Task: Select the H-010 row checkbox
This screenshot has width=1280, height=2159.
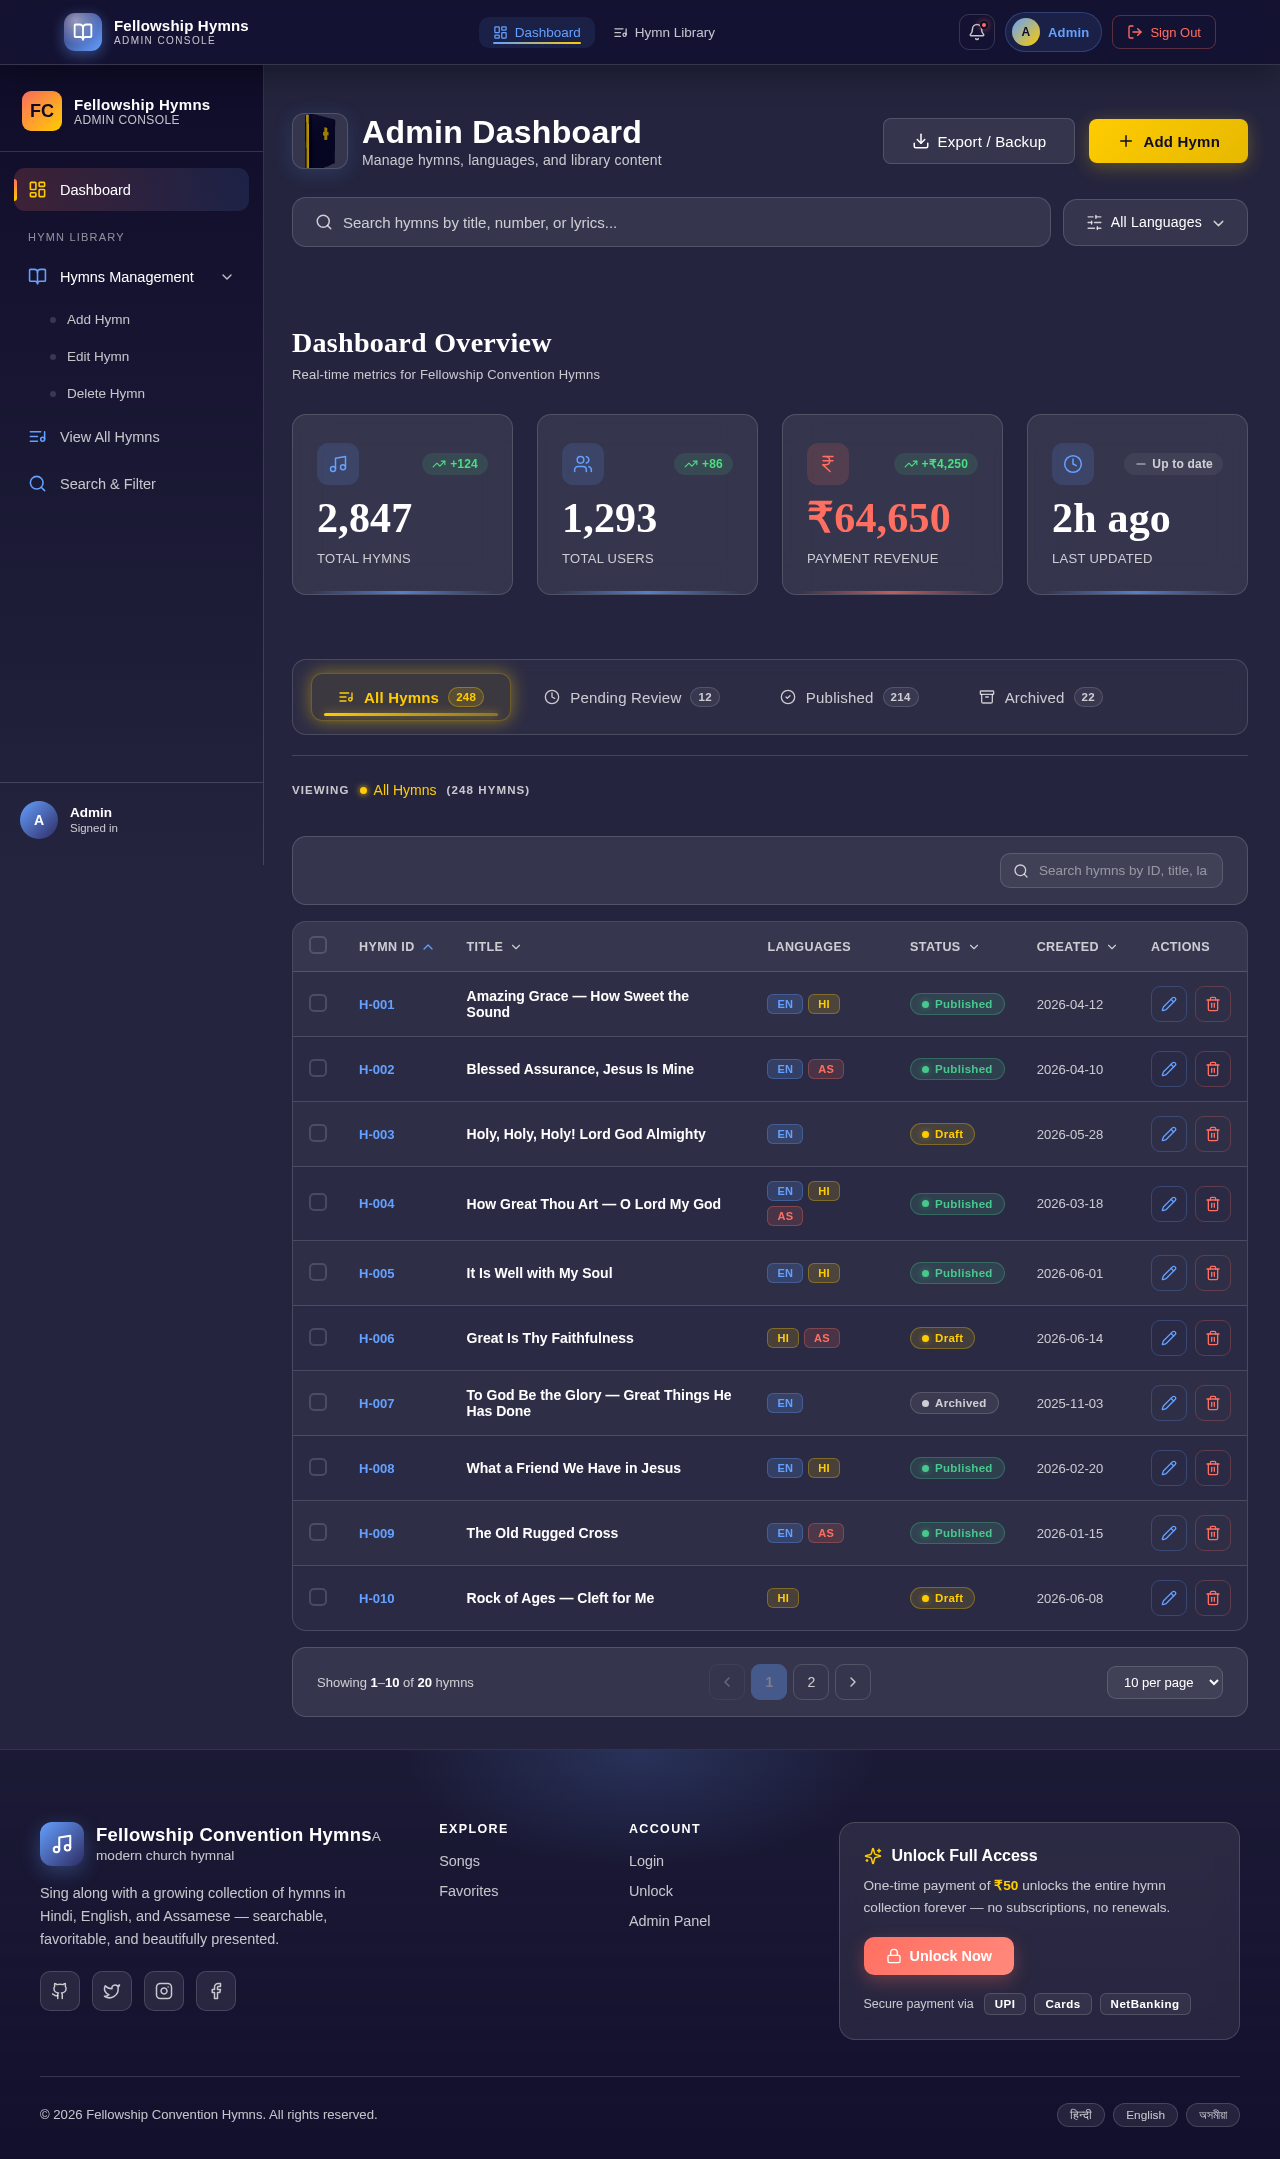Action: click(318, 1597)
